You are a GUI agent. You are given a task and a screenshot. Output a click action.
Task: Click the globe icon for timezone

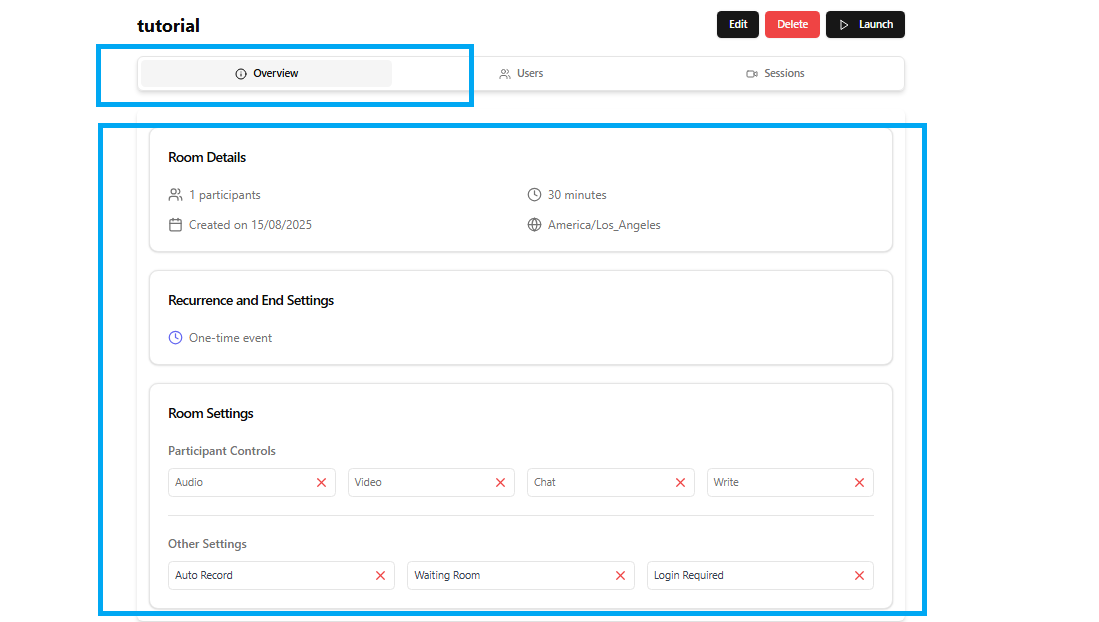pyautogui.click(x=535, y=225)
